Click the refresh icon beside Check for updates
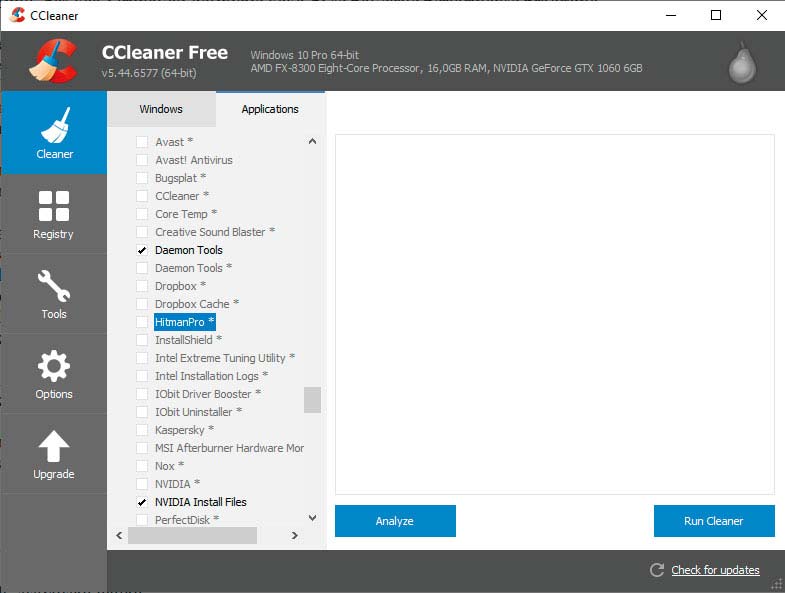 (657, 570)
